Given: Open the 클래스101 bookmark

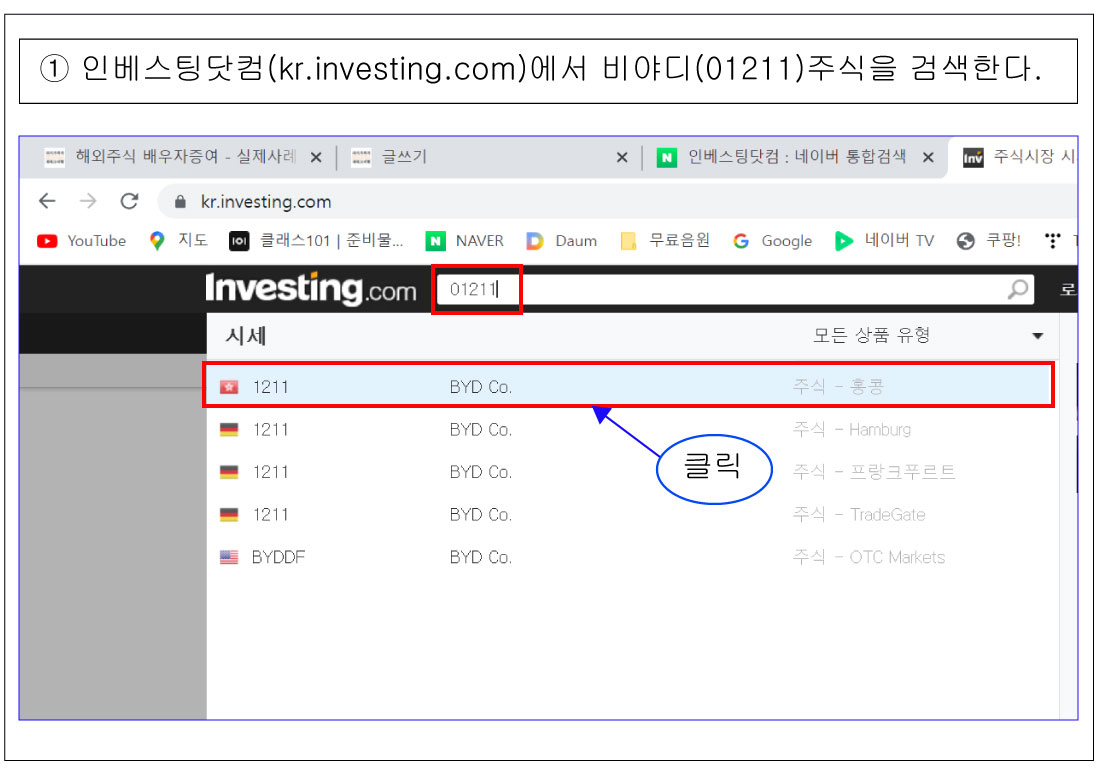Looking at the screenshot, I should (x=316, y=241).
